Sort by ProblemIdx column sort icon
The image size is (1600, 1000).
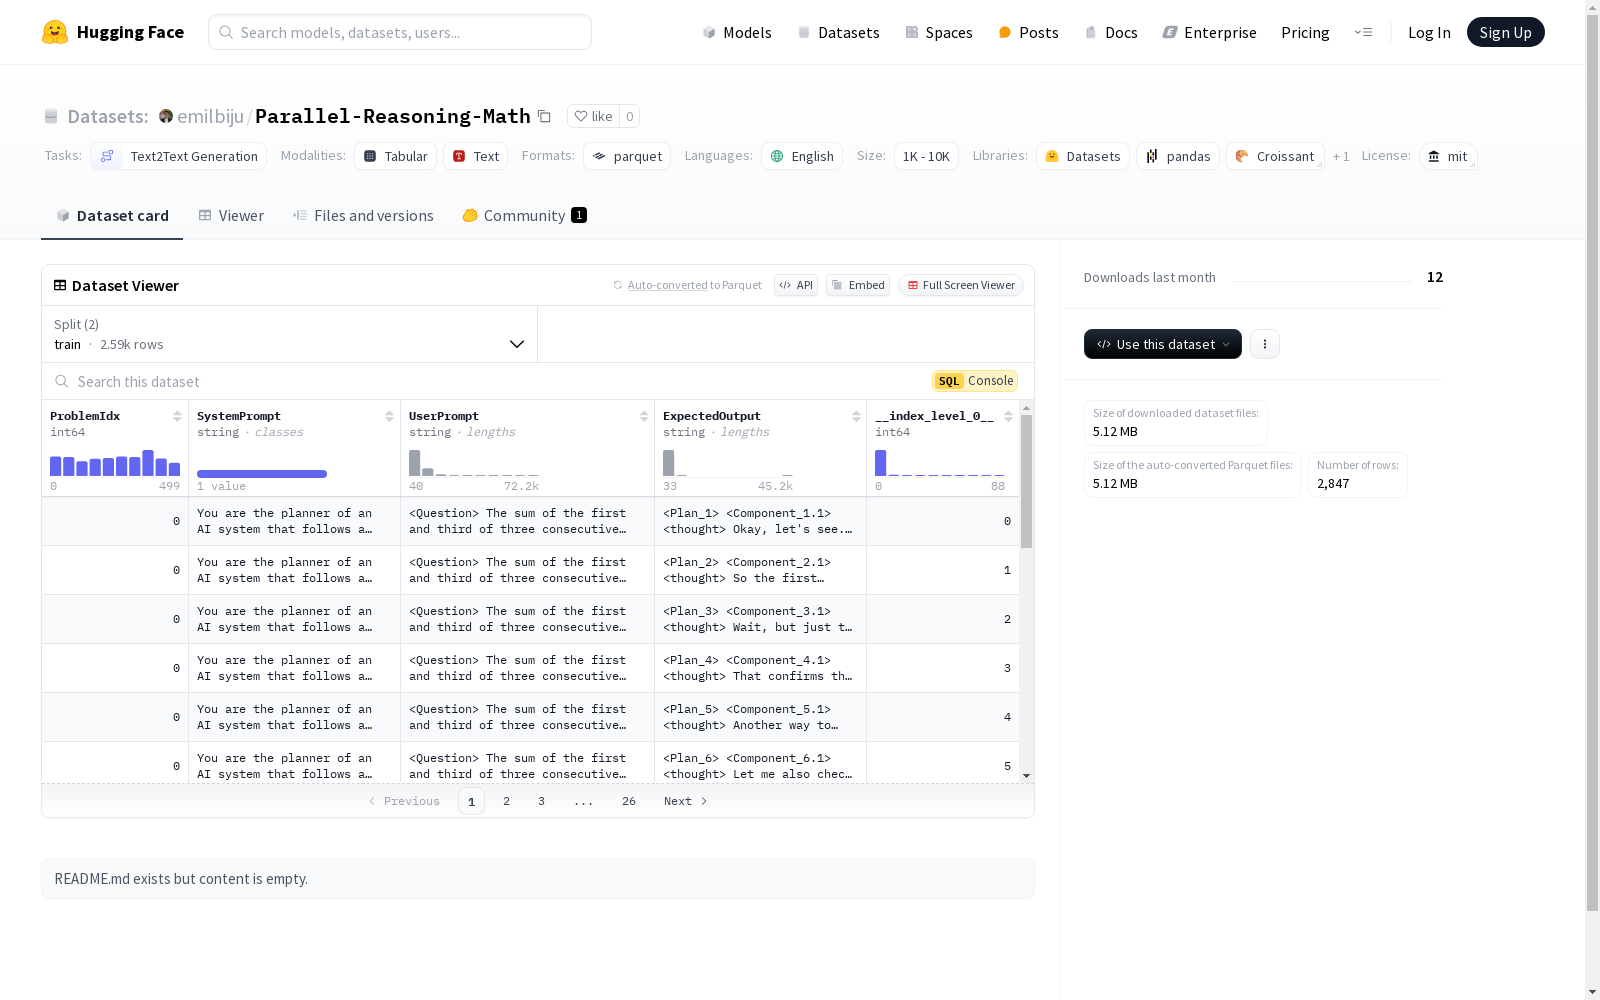pos(177,416)
